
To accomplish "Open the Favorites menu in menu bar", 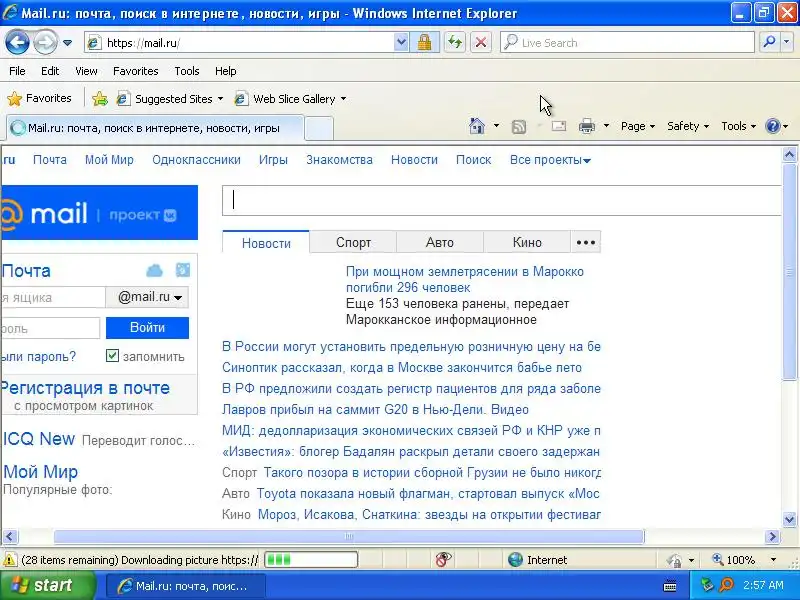I will coord(136,71).
